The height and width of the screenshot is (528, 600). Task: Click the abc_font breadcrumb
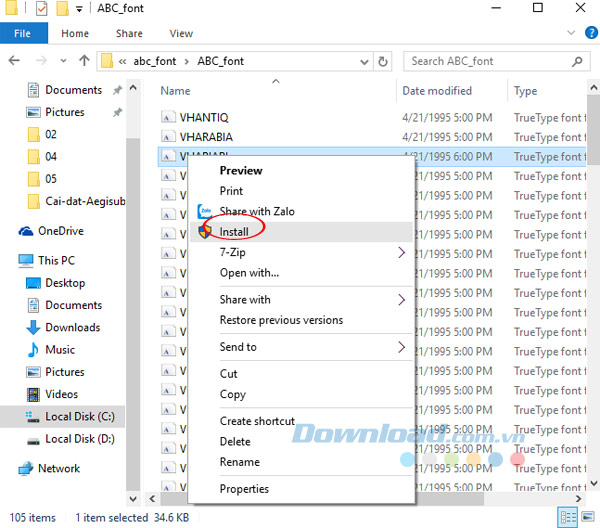(x=155, y=61)
